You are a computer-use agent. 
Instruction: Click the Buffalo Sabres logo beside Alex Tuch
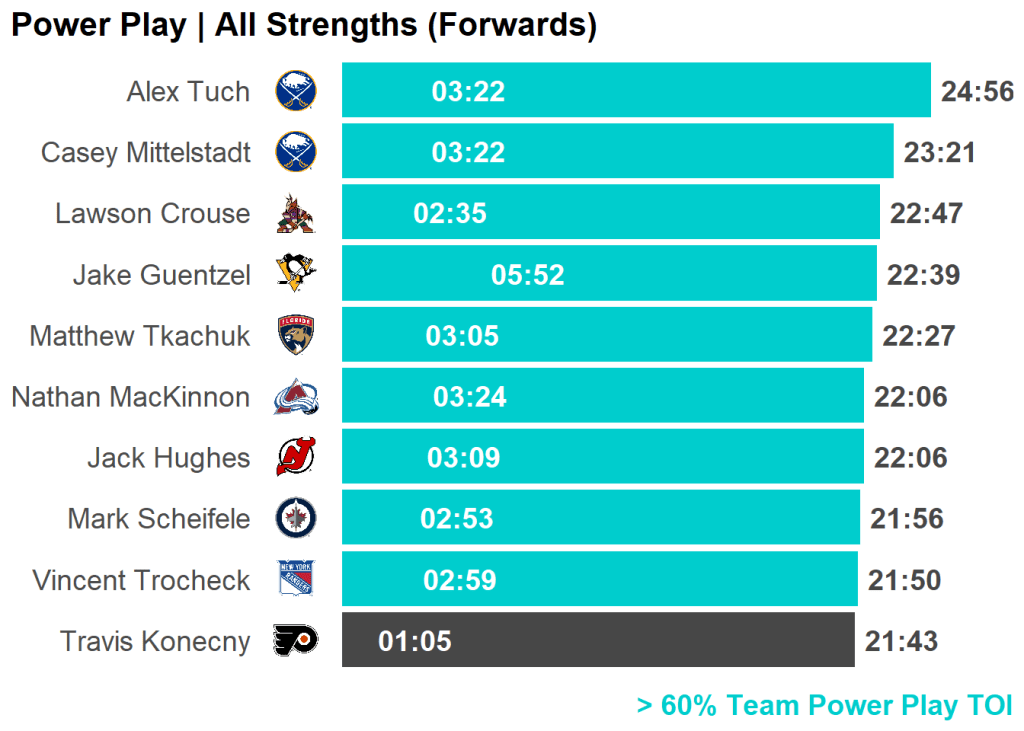296,91
